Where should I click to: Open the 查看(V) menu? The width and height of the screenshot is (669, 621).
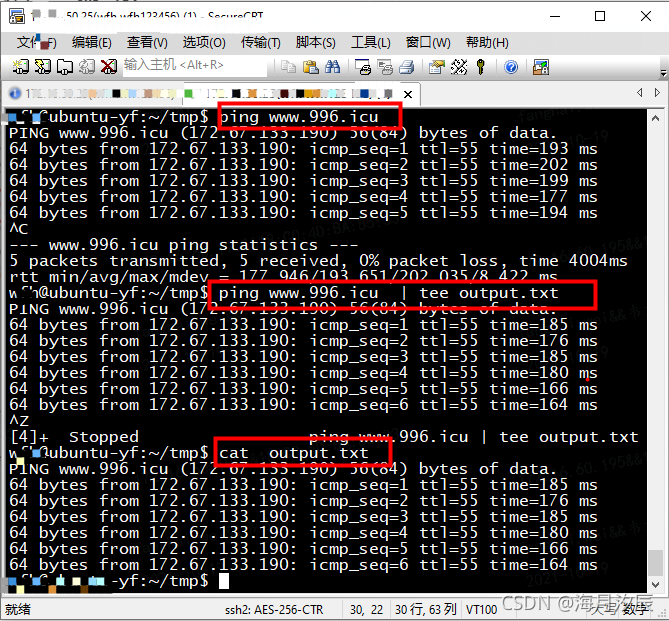click(147, 42)
